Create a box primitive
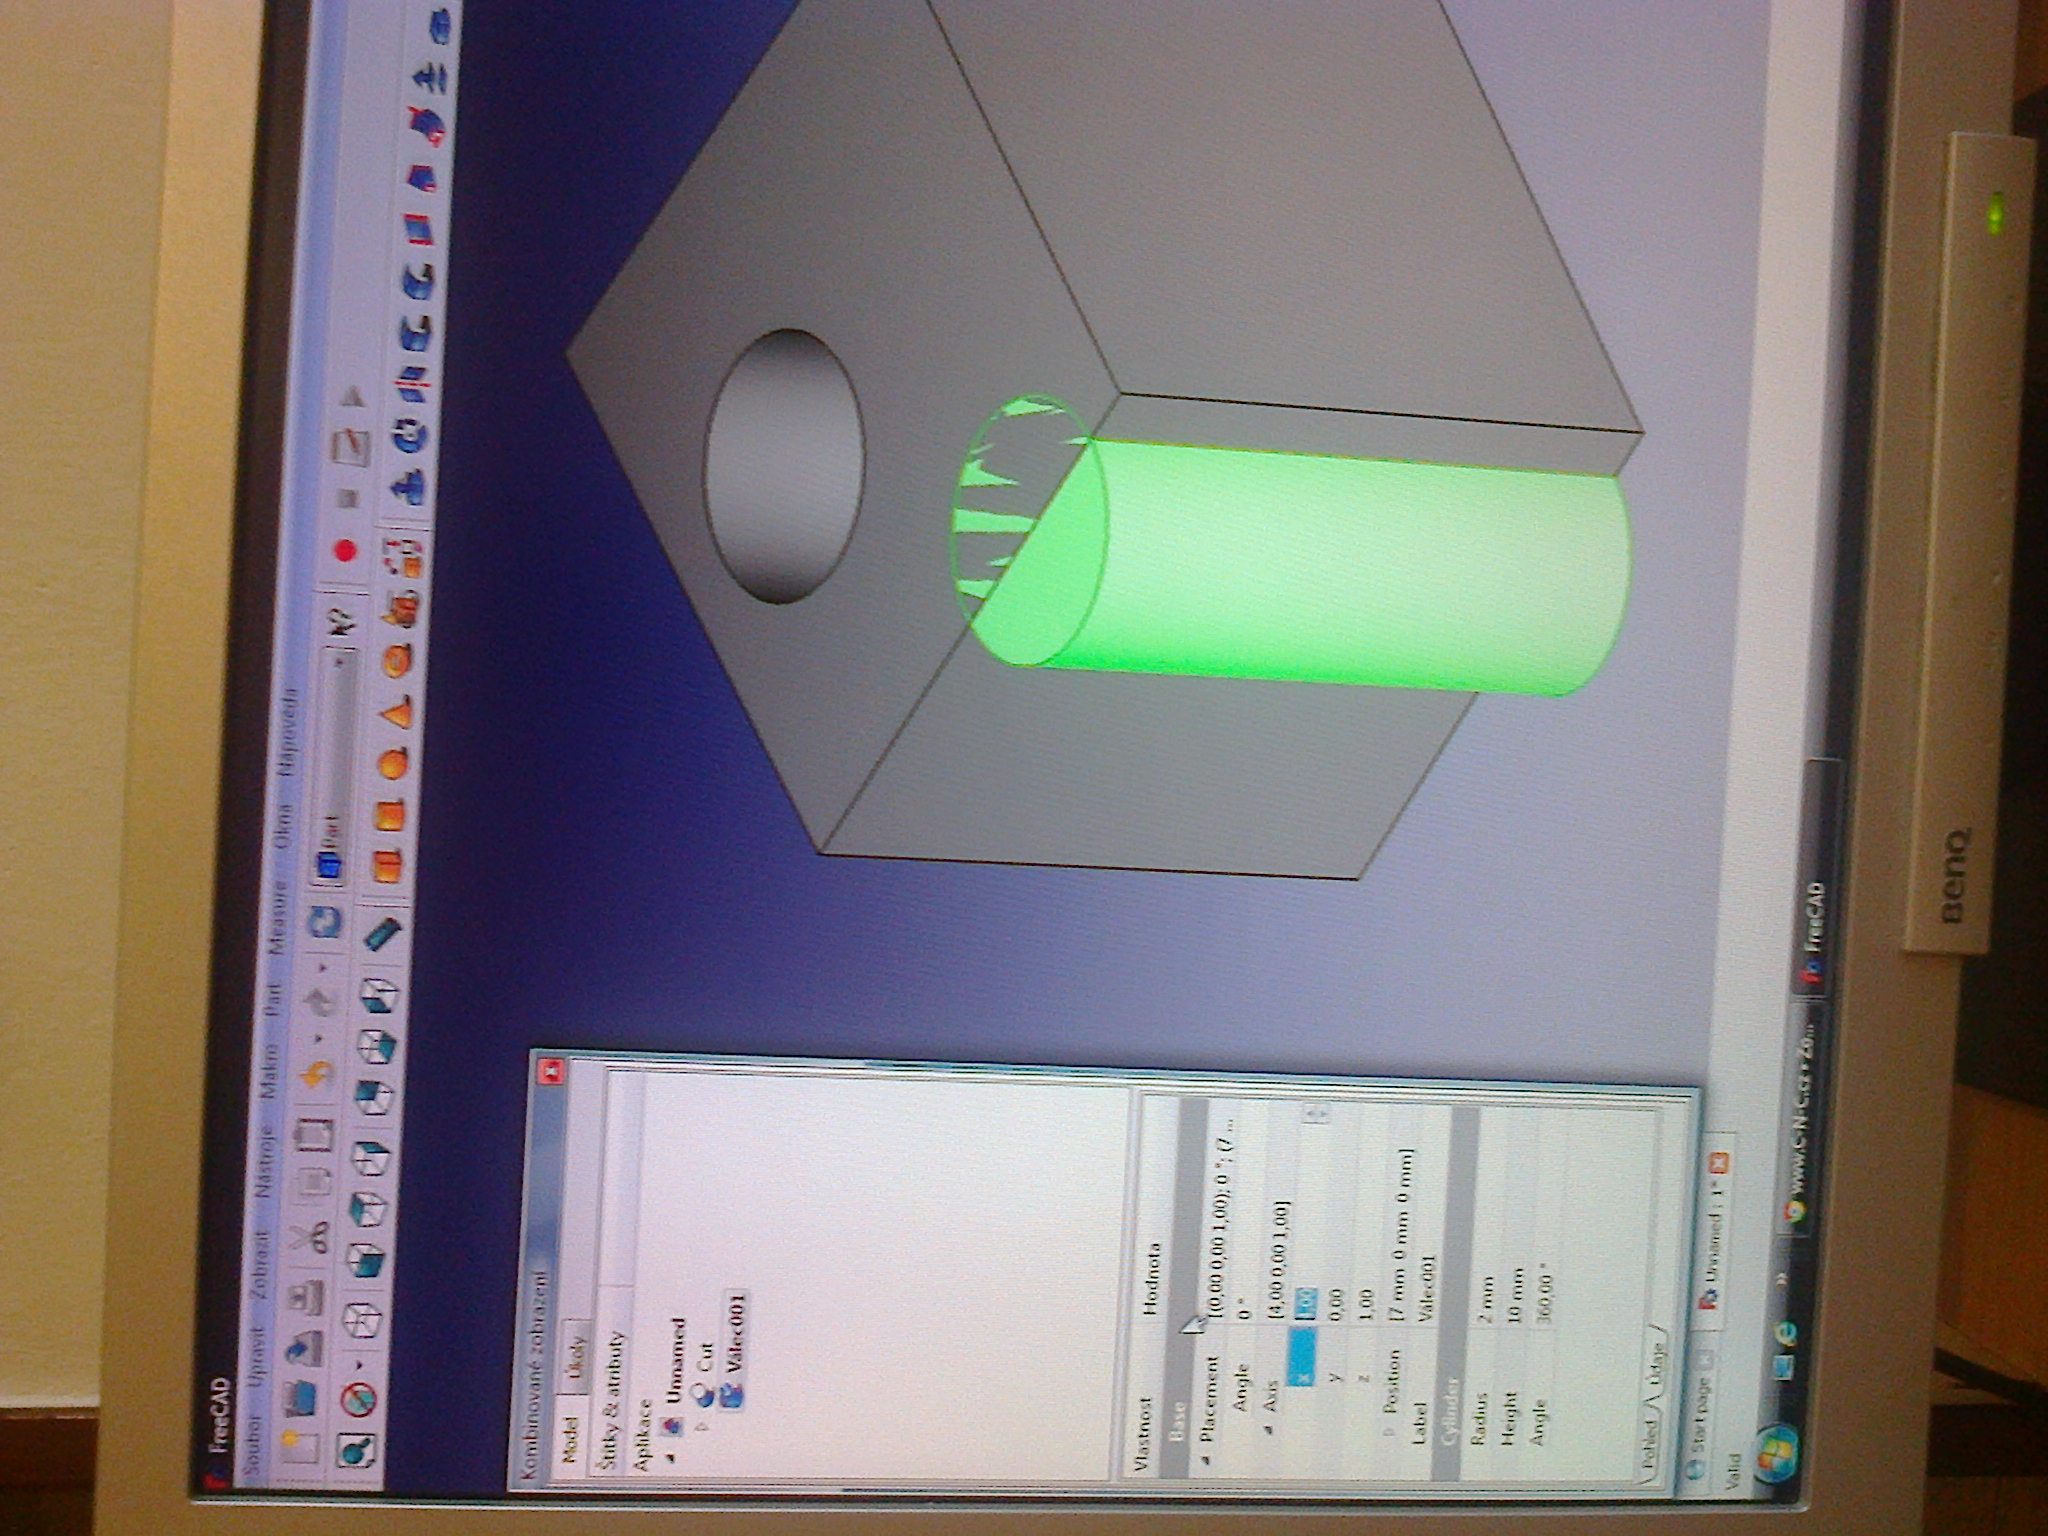The image size is (2048, 1536). [385, 868]
